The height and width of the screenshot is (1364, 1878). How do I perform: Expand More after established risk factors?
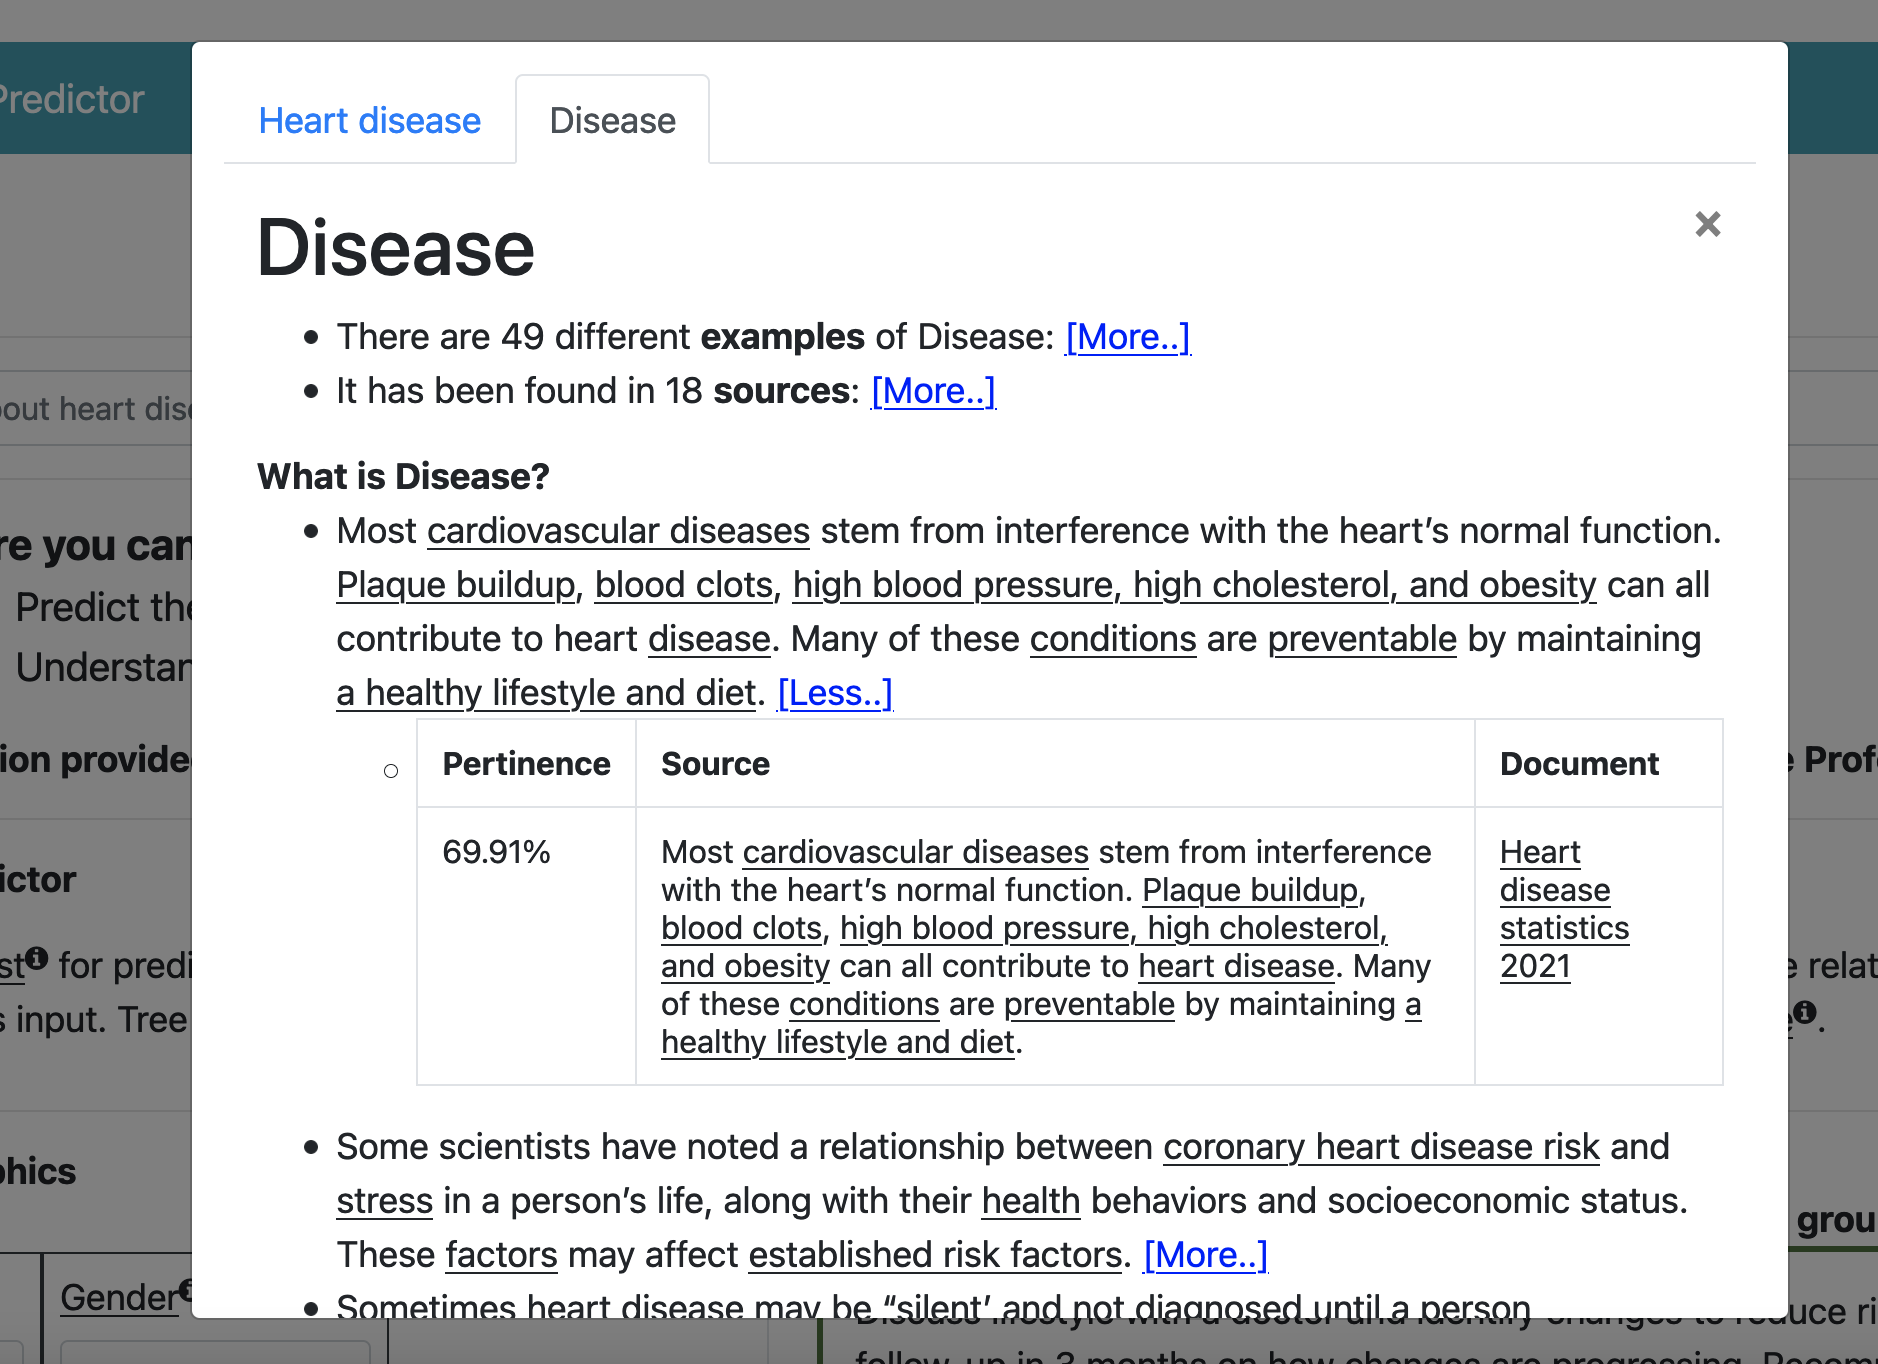tap(1205, 1255)
